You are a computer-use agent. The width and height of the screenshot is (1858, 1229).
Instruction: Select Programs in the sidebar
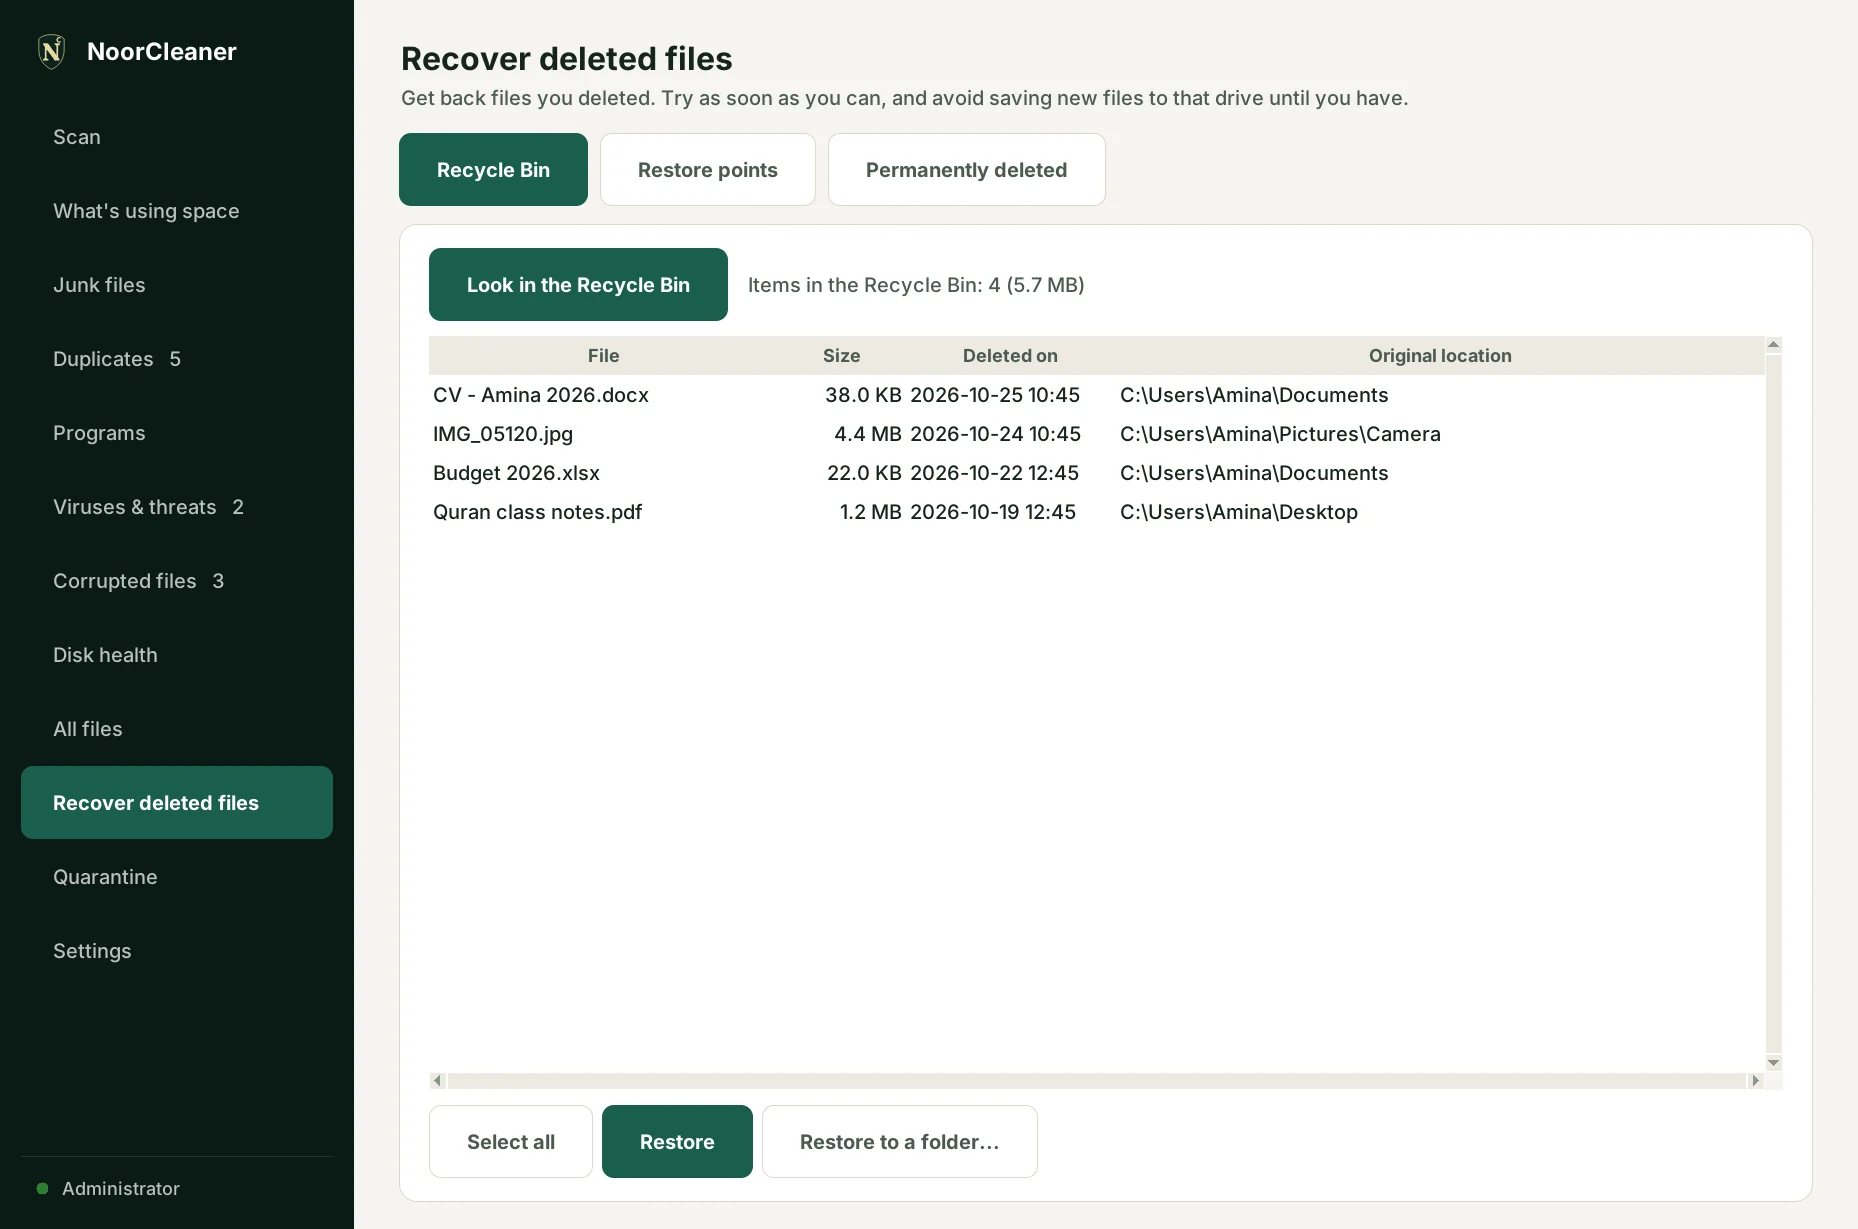(177, 433)
